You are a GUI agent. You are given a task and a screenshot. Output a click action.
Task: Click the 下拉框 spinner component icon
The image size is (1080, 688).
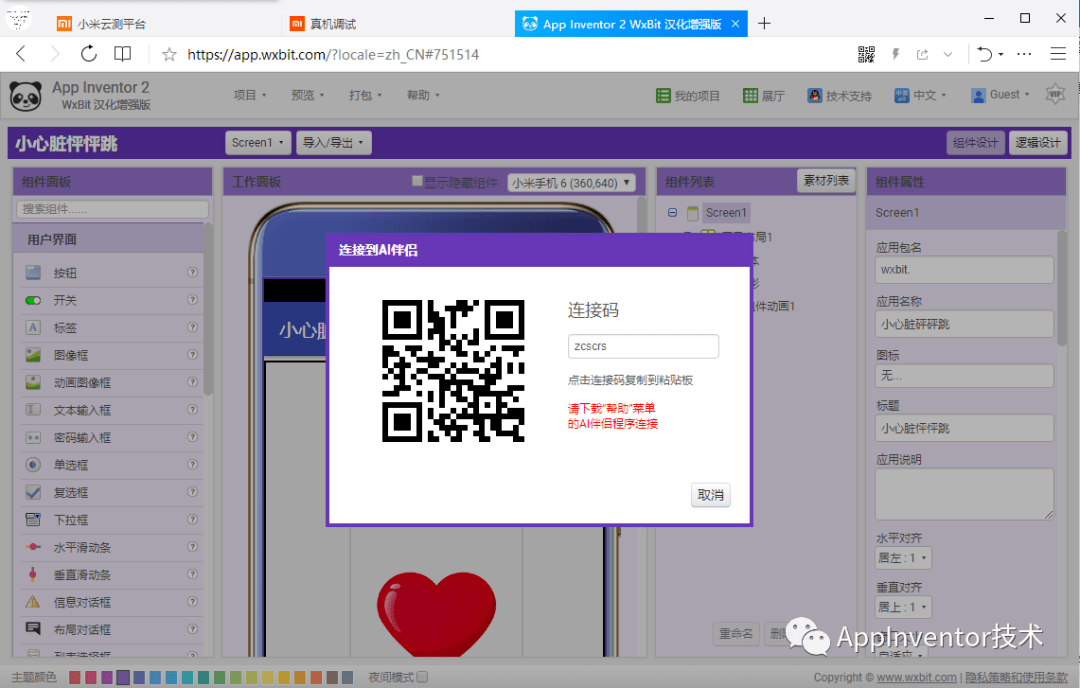[33, 519]
